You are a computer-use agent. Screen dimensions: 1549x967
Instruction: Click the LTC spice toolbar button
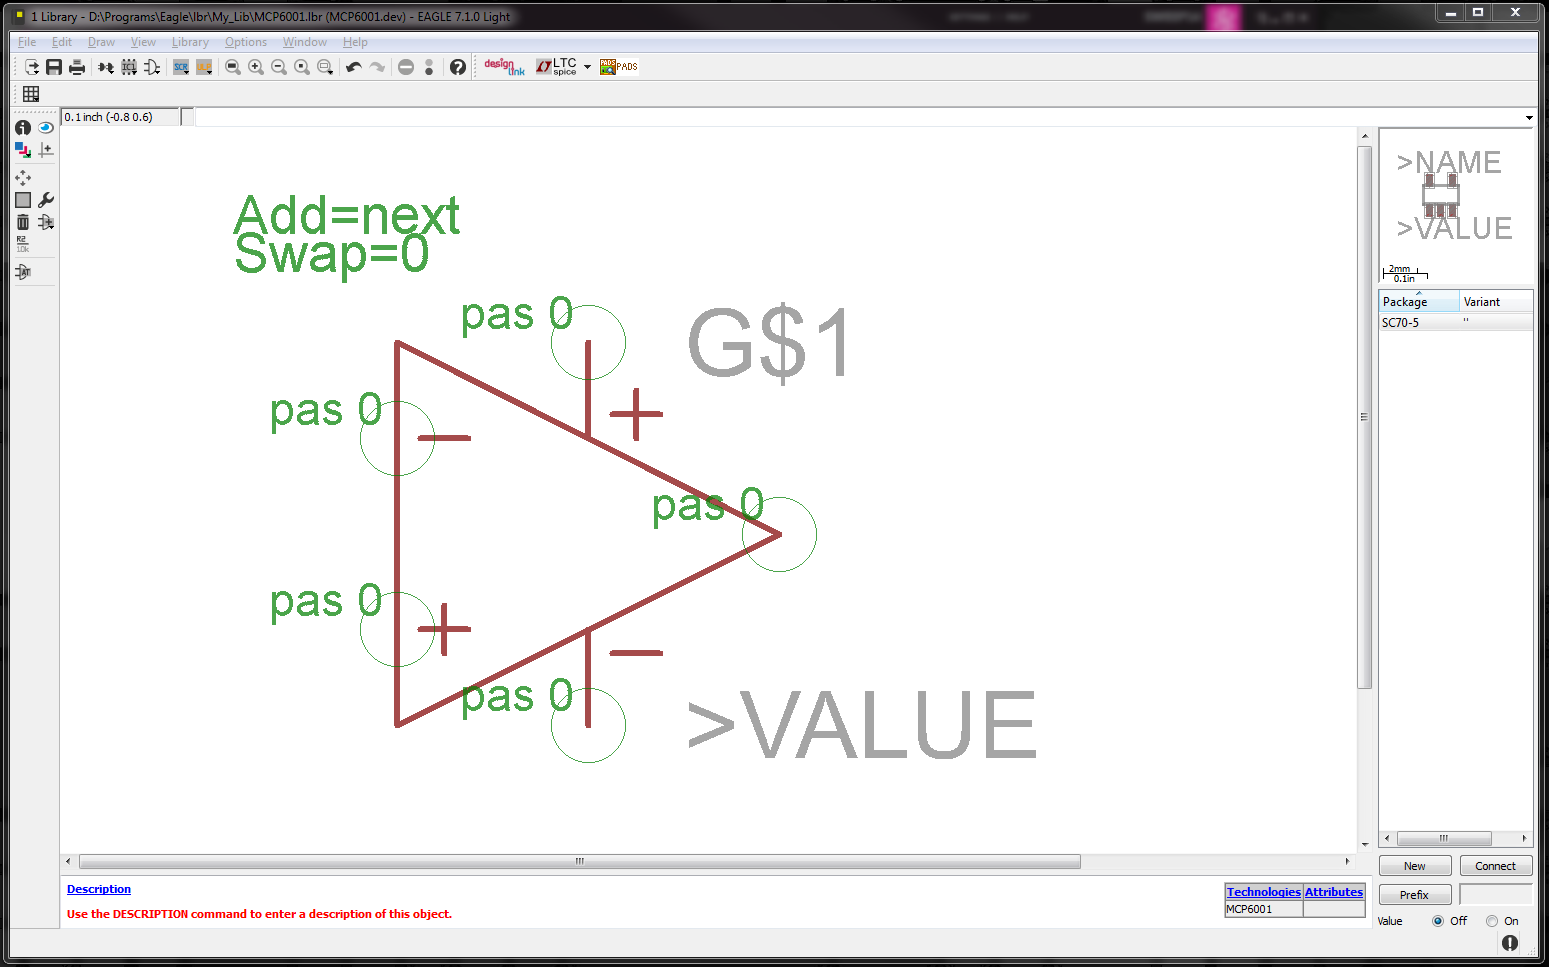coord(556,66)
